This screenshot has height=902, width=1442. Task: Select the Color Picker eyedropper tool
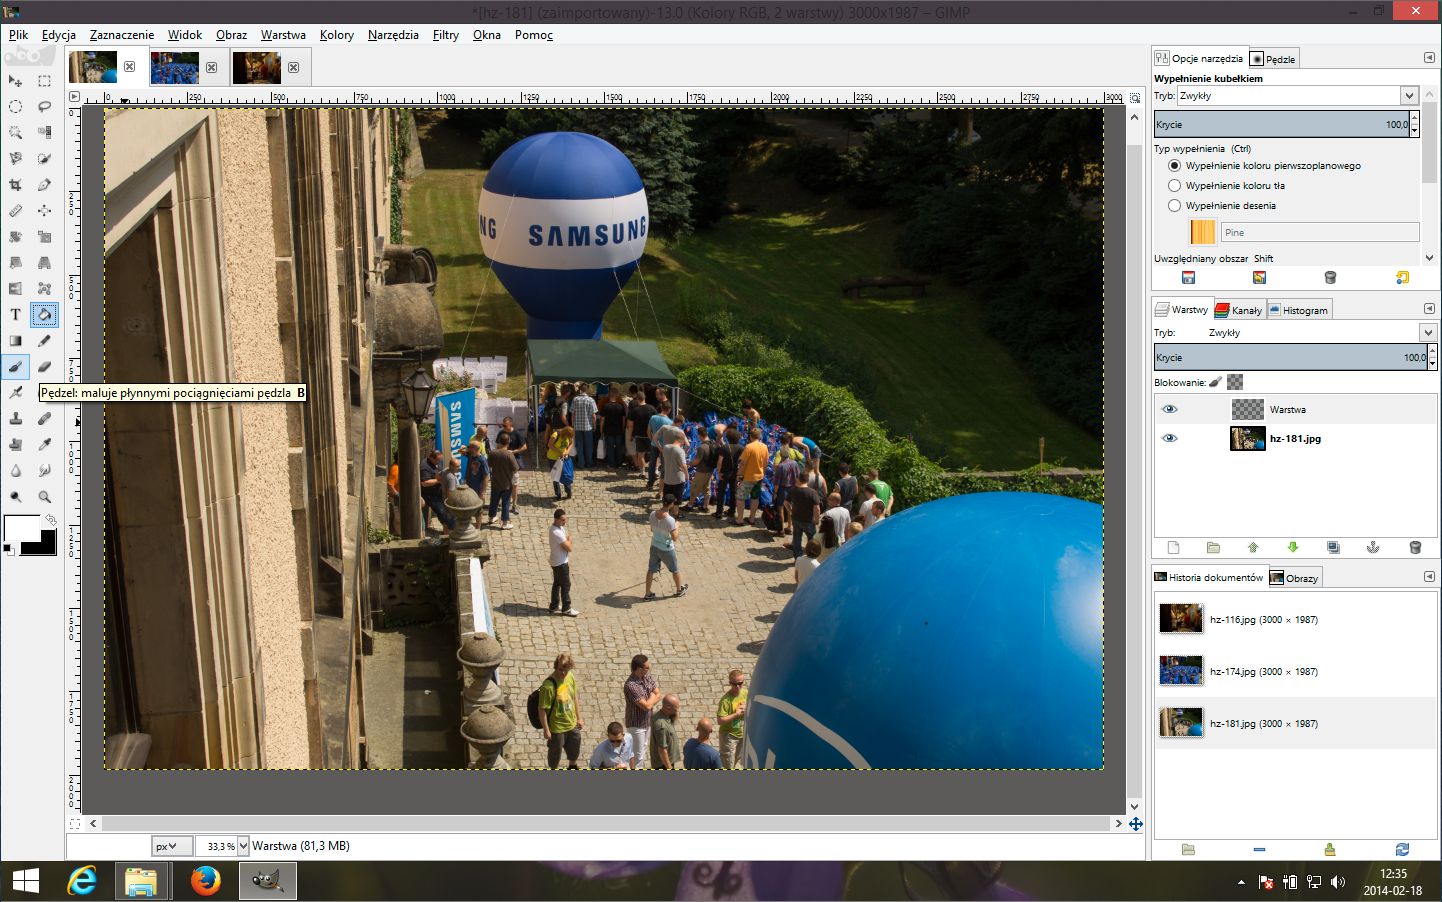pyautogui.click(x=45, y=445)
